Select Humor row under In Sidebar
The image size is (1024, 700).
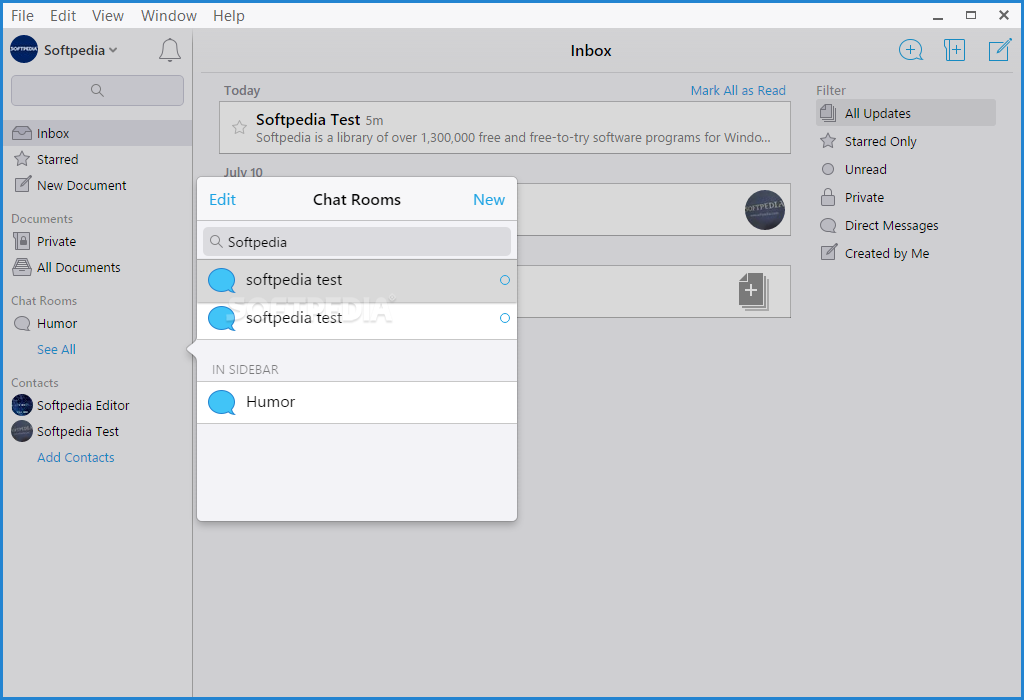coord(357,402)
